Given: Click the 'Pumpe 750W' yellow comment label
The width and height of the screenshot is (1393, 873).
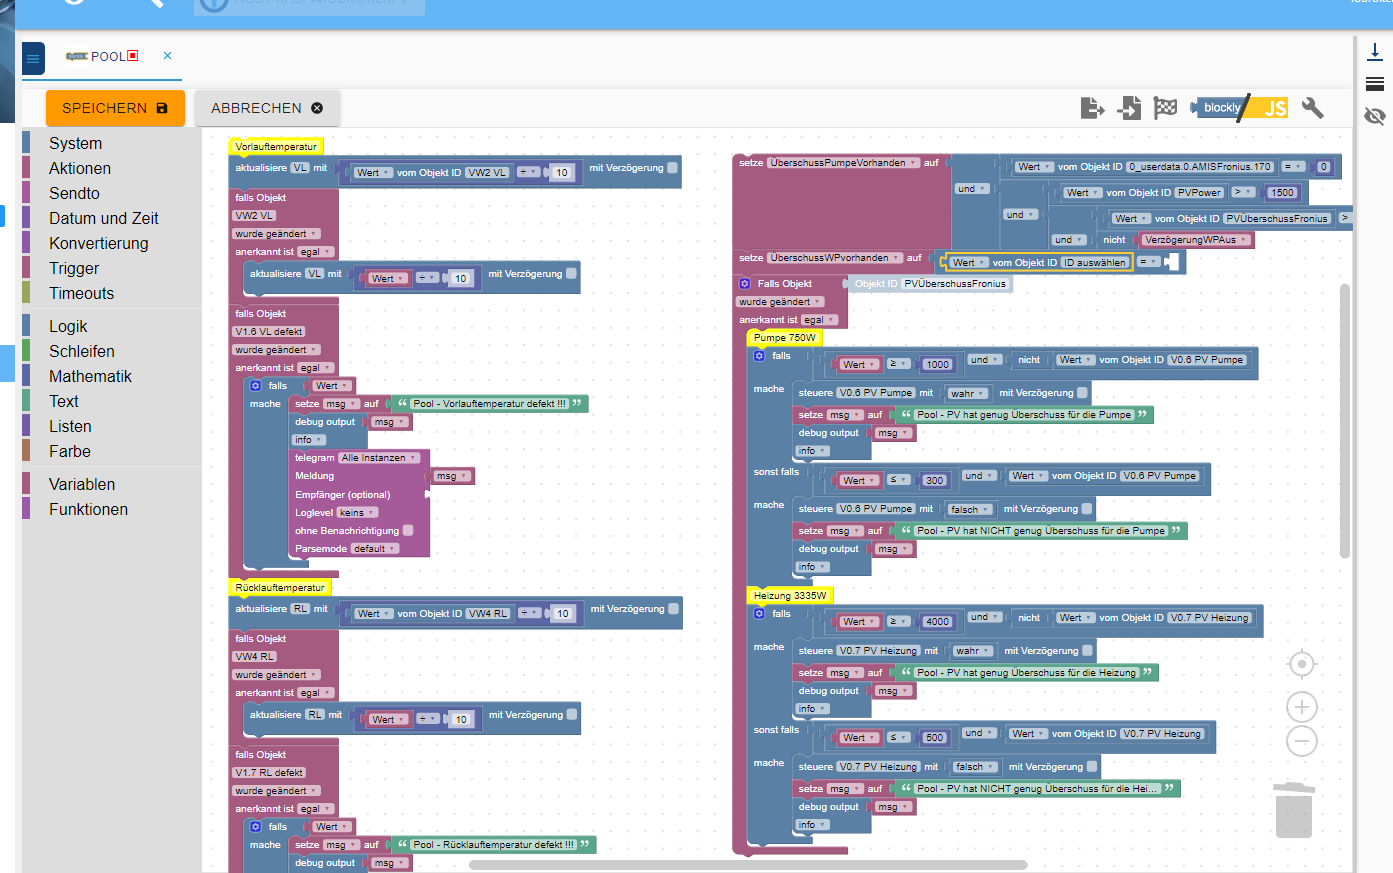Looking at the screenshot, I should [x=785, y=338].
